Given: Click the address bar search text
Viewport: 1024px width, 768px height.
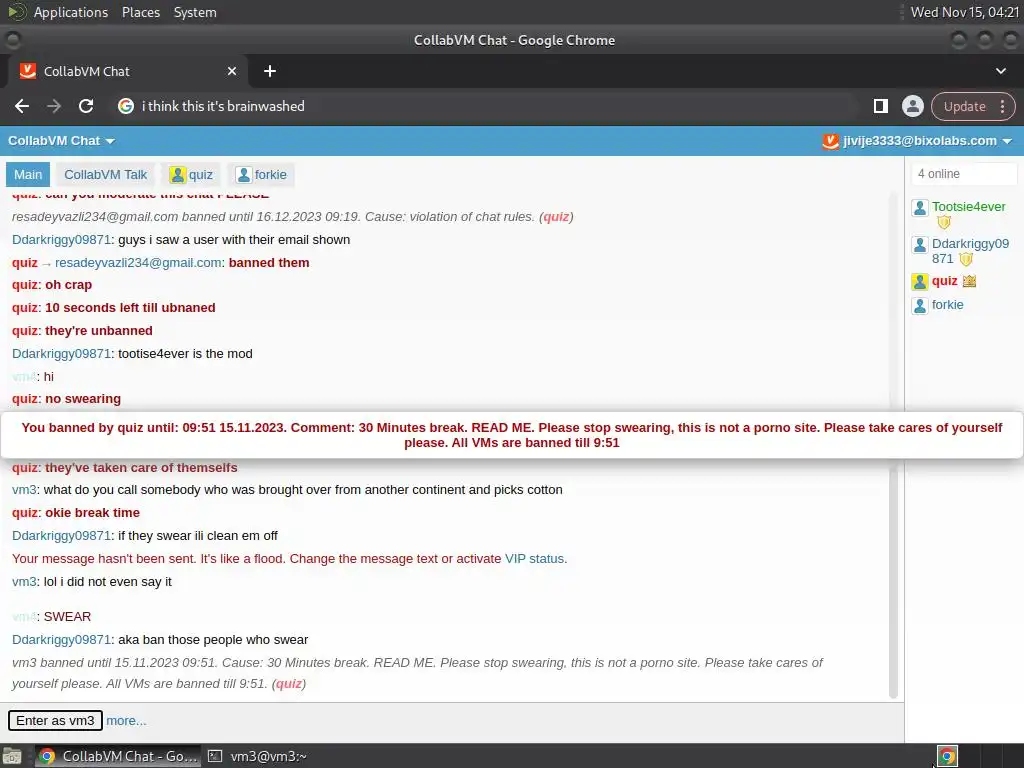Looking at the screenshot, I should [x=223, y=106].
